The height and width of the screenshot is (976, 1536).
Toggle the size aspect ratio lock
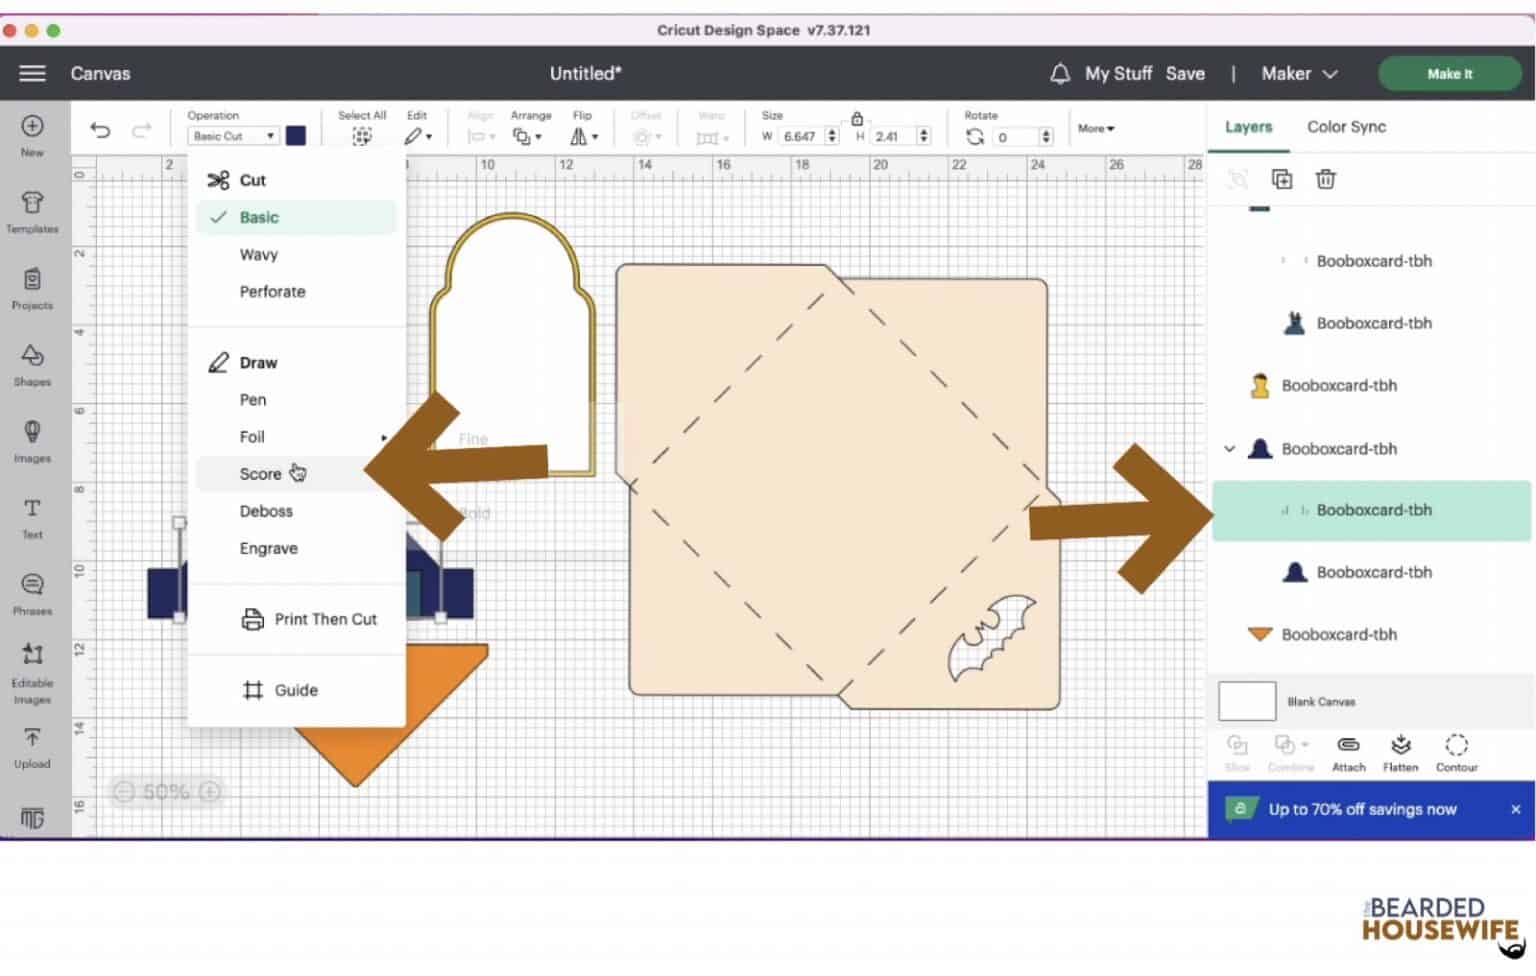(x=857, y=119)
